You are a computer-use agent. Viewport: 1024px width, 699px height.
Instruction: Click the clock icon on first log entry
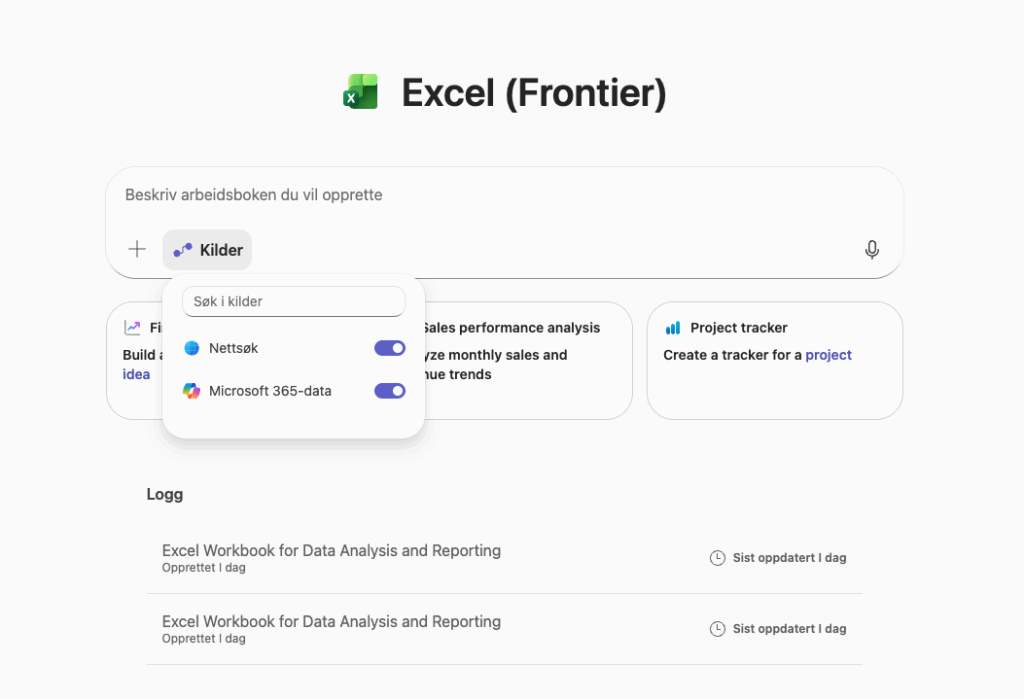(x=717, y=558)
